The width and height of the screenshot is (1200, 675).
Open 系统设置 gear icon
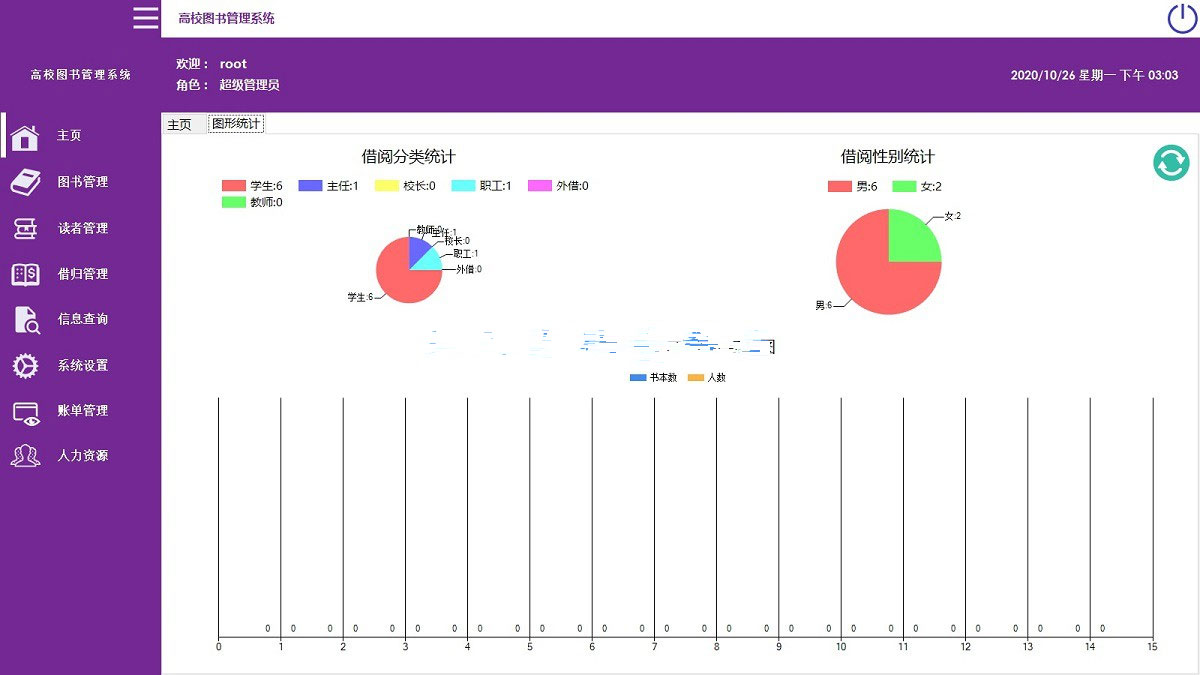pyautogui.click(x=25, y=366)
